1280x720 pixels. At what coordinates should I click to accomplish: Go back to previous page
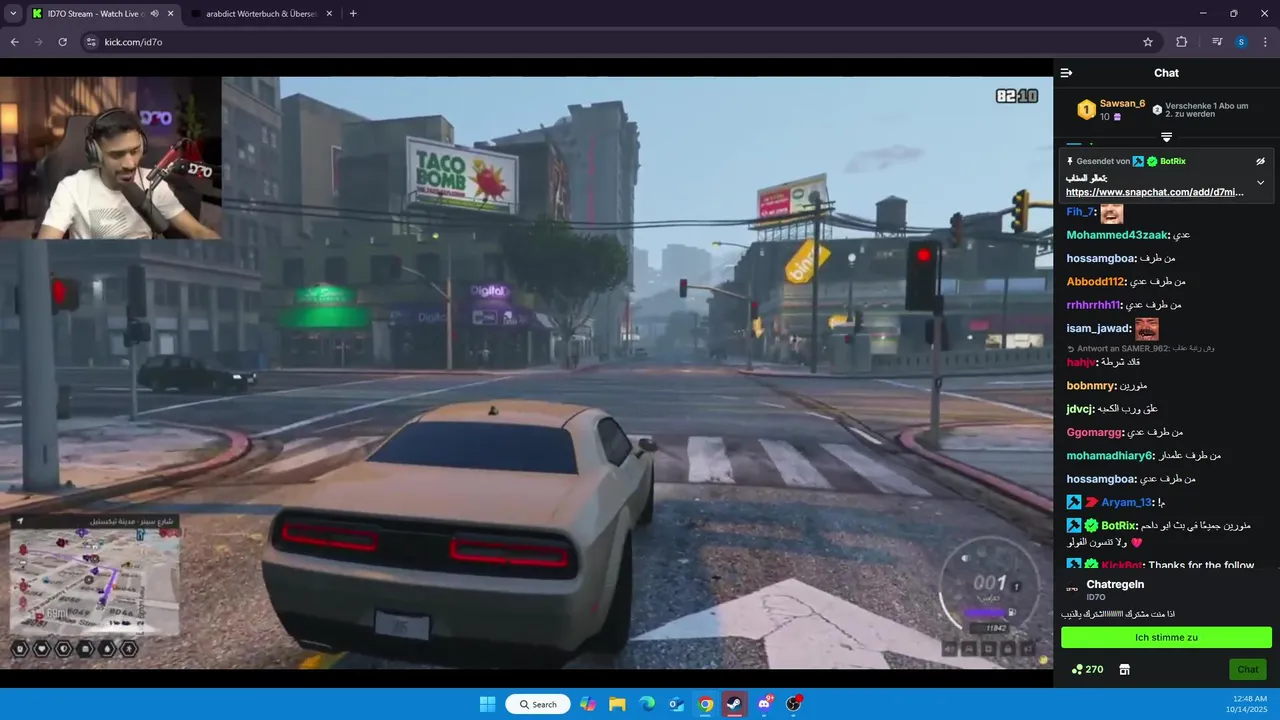click(x=14, y=42)
